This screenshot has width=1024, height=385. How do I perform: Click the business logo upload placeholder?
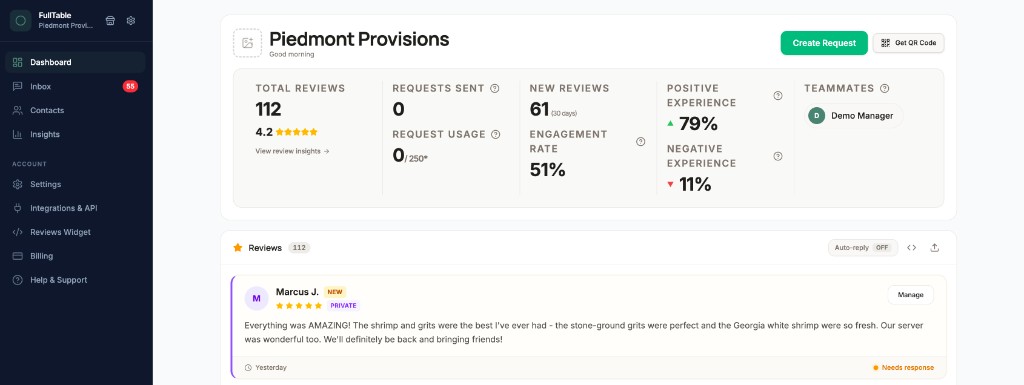[248, 43]
